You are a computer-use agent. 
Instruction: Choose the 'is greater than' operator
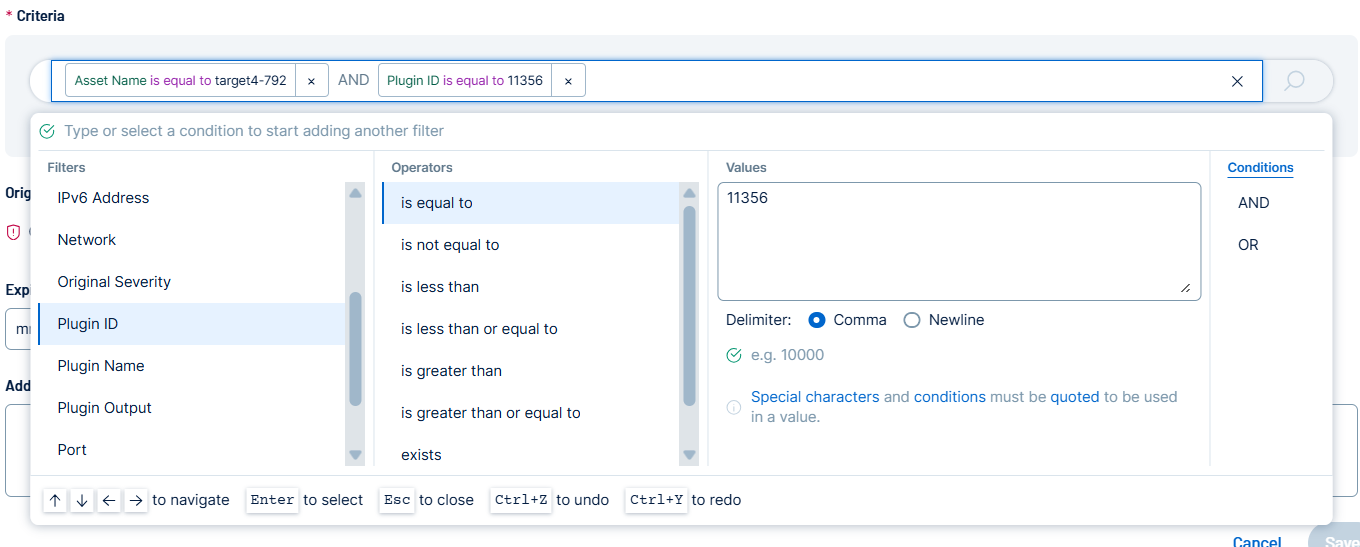tap(451, 371)
